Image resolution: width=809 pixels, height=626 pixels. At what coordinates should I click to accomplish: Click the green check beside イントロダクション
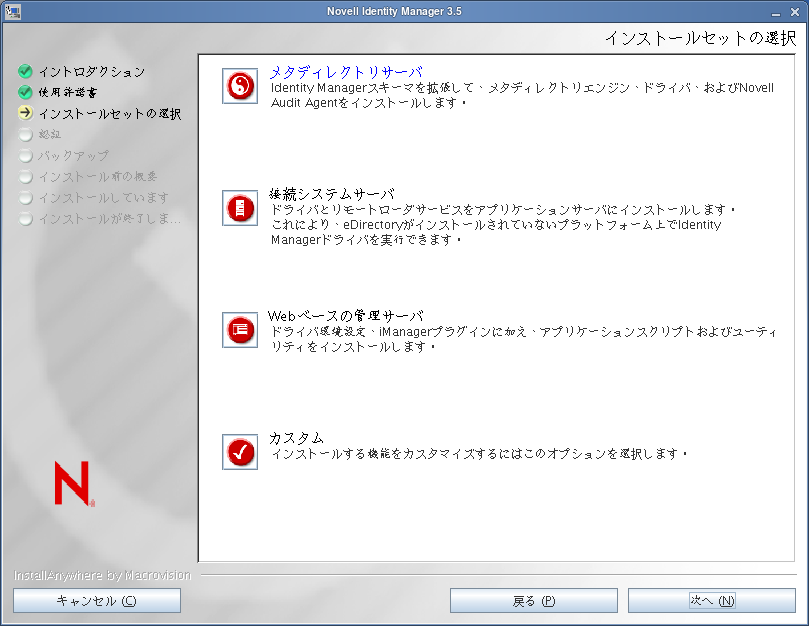(x=25, y=71)
